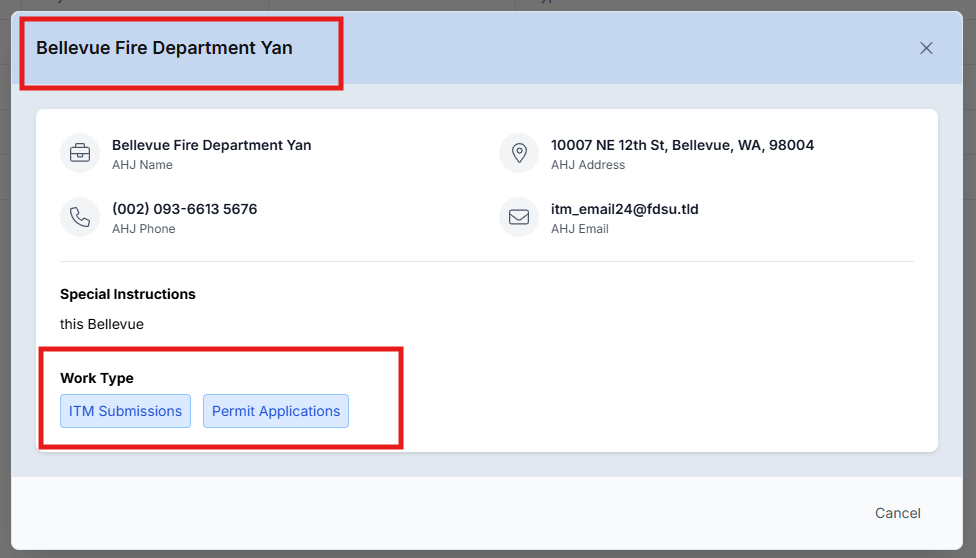Click the AHJ Name label
The height and width of the screenshot is (558, 976).
point(142,165)
